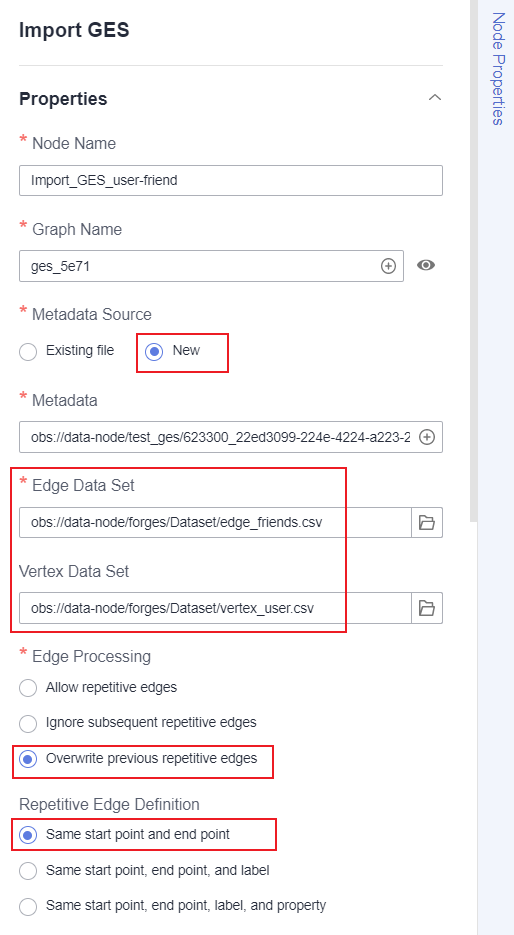Screen dimensions: 514x935
Task: Click the Node Name input field
Action: pyautogui.click(x=231, y=180)
